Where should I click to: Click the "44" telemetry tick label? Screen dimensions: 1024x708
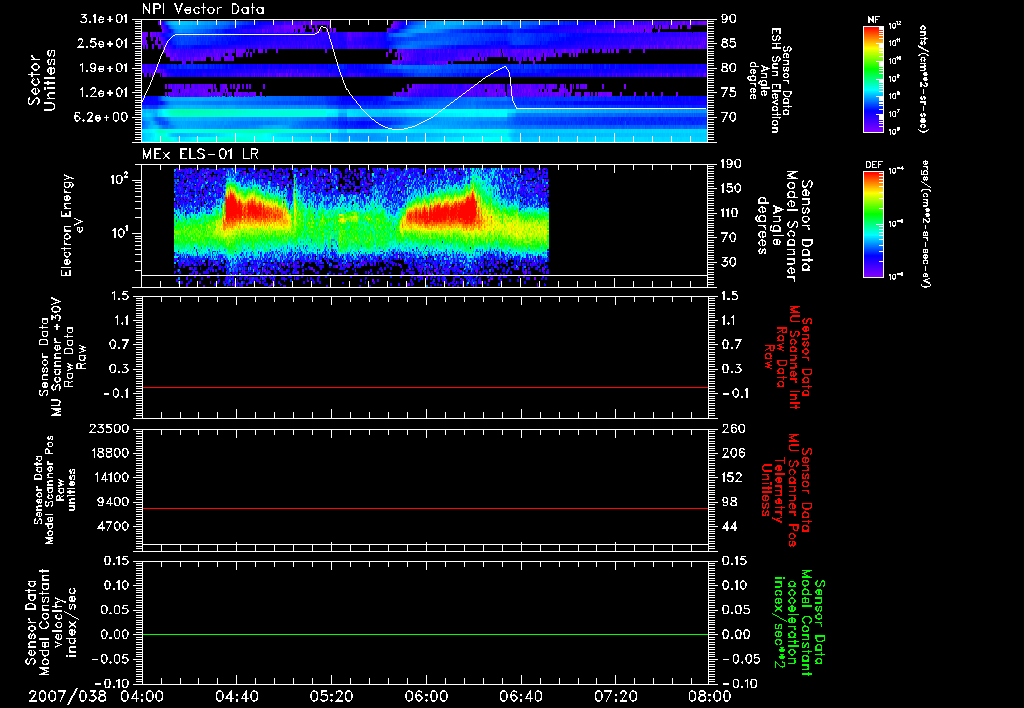pyautogui.click(x=729, y=526)
